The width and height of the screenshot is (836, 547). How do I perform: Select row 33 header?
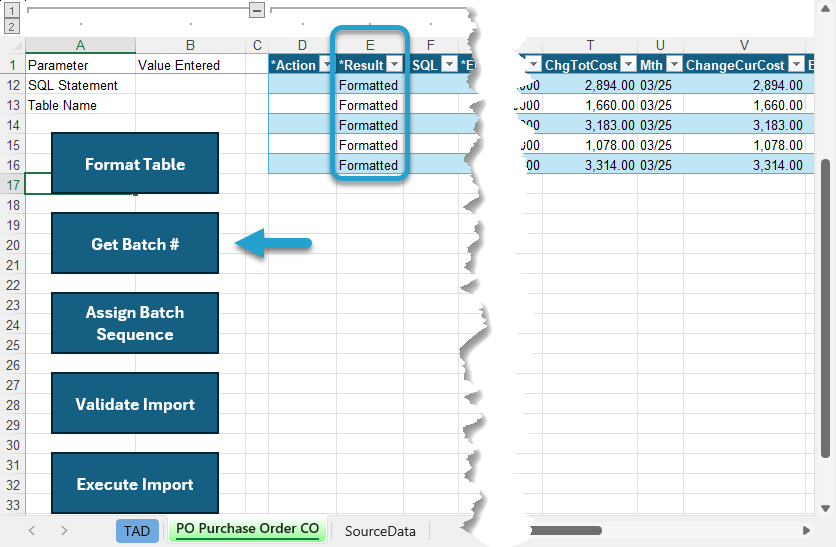click(13, 505)
